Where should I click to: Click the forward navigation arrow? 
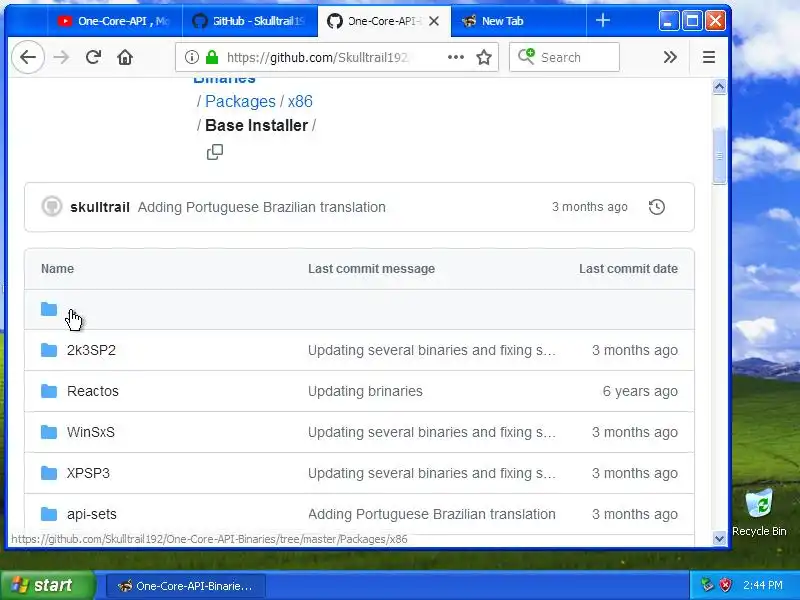[61, 57]
